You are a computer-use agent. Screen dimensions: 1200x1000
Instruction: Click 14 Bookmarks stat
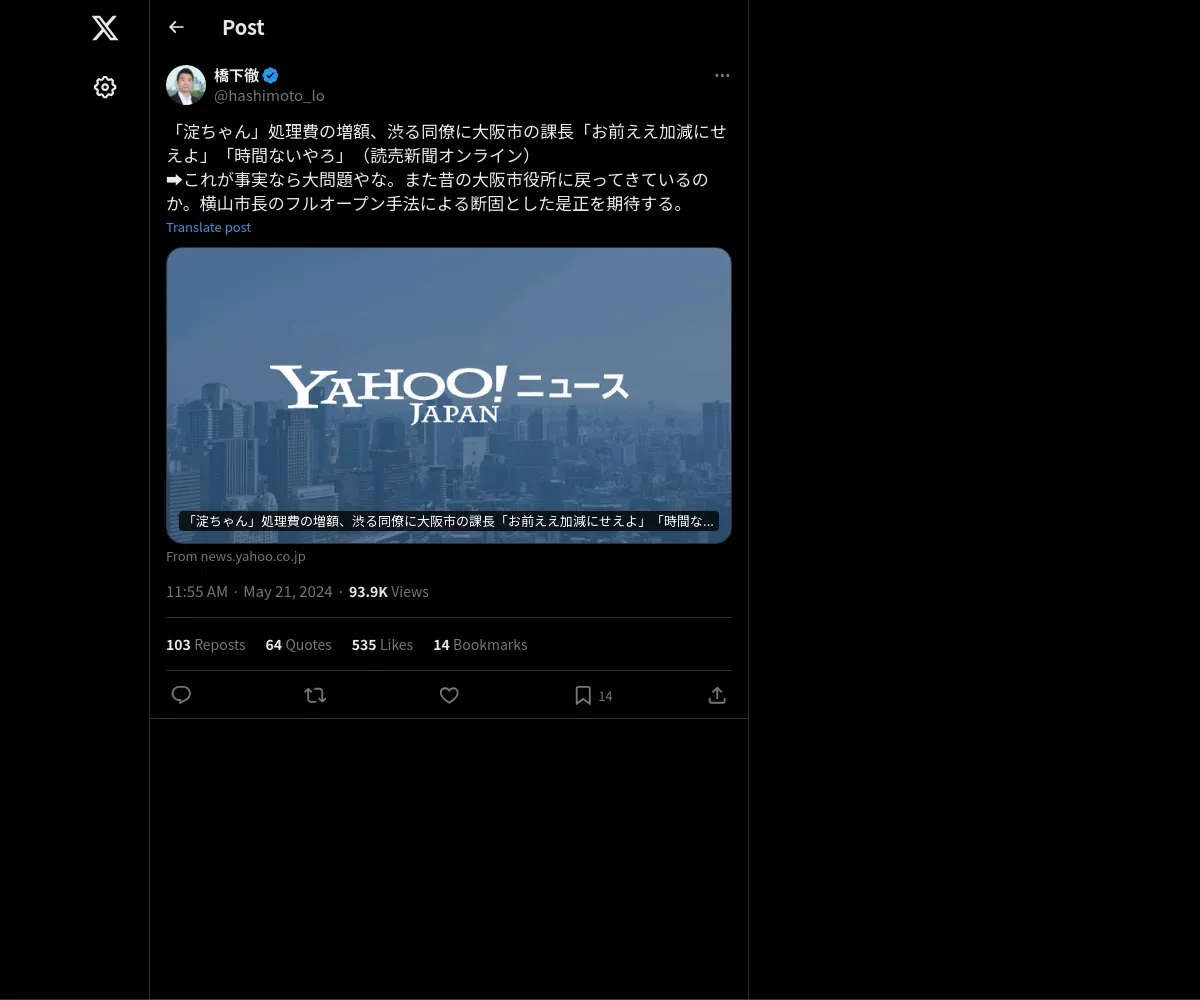[480, 644]
